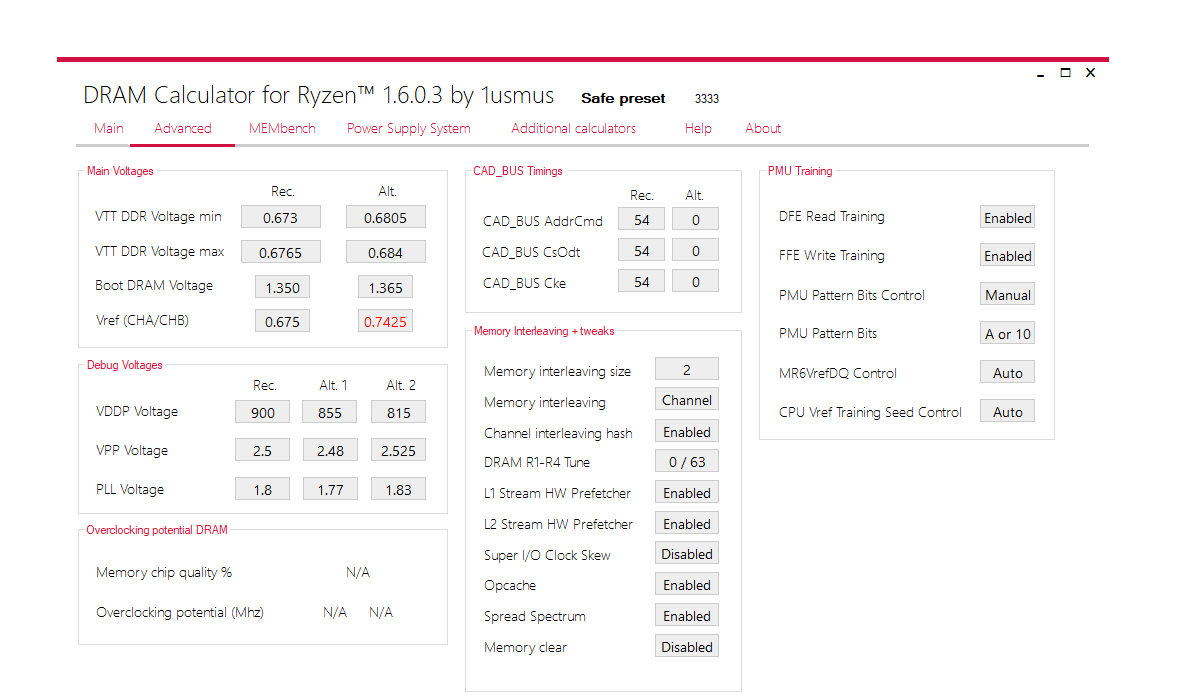Click VPP Voltage Alt. 2 value 2.525
This screenshot has width=1186, height=696.
click(398, 450)
